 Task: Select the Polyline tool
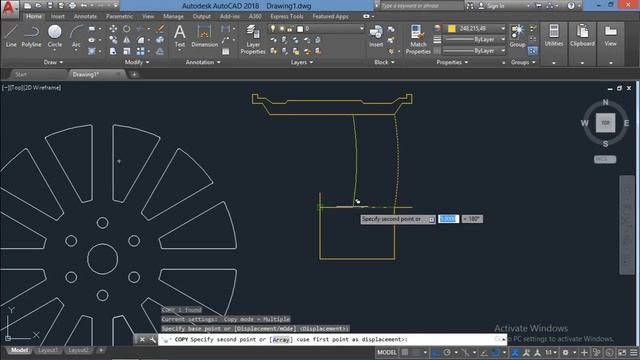[x=31, y=36]
